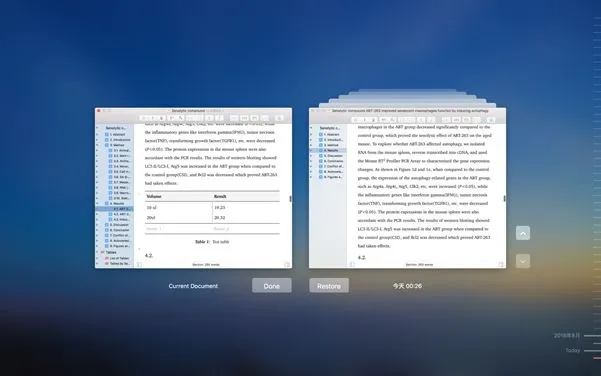601x376 pixels.
Task: Click the 今天 00:26 version timestamp
Action: pos(407,286)
